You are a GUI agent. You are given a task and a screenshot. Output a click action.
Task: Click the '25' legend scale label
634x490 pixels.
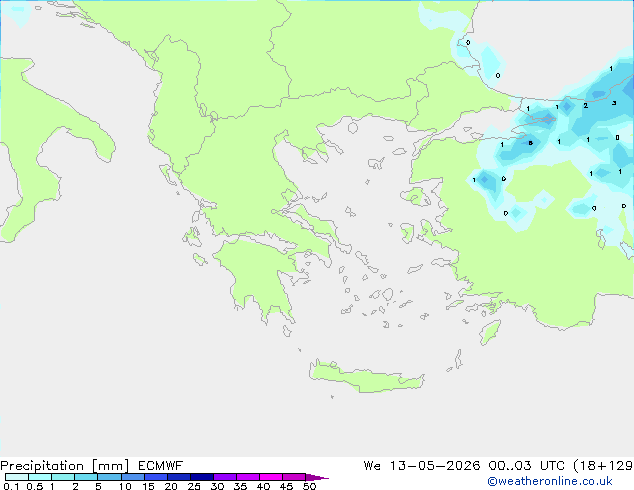194,486
